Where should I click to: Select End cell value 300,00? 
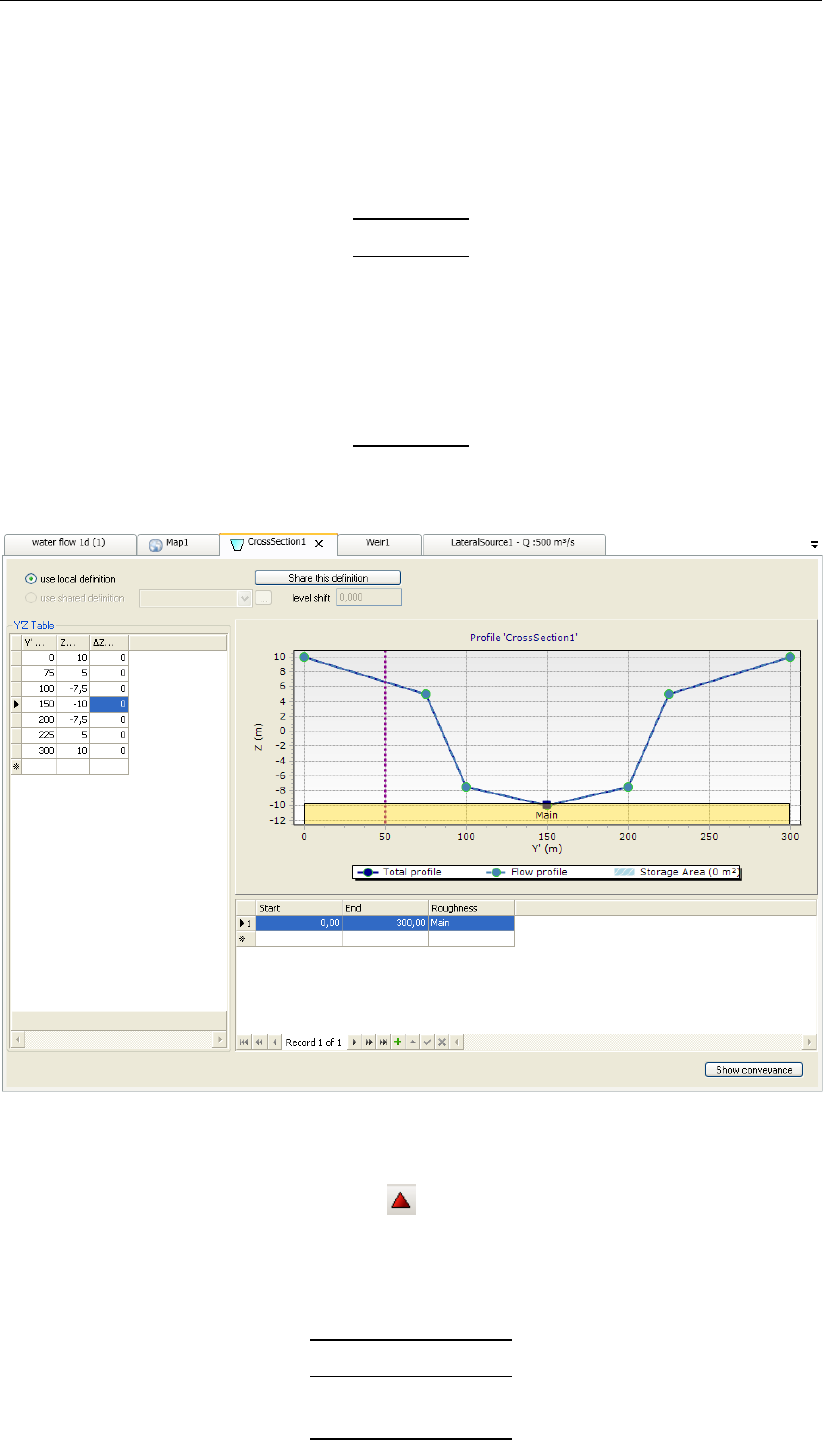point(385,924)
